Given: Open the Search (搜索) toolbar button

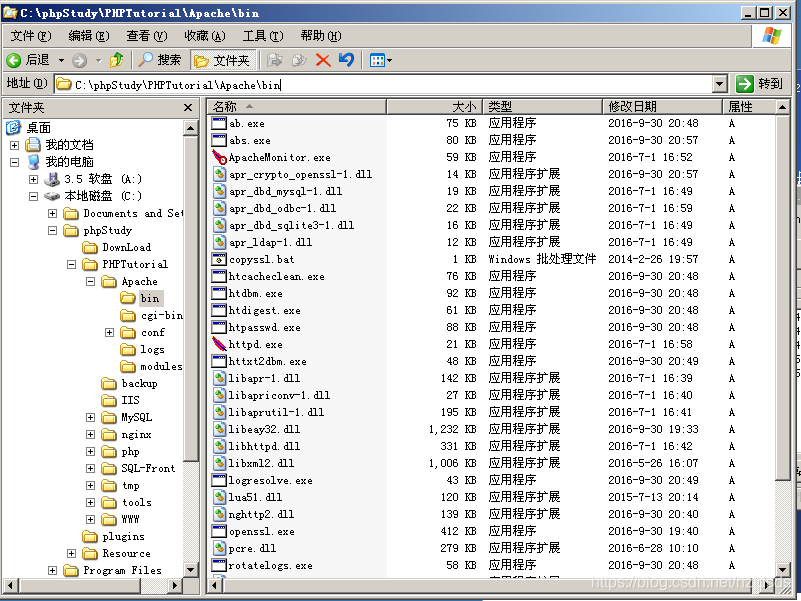Looking at the screenshot, I should tap(160, 60).
